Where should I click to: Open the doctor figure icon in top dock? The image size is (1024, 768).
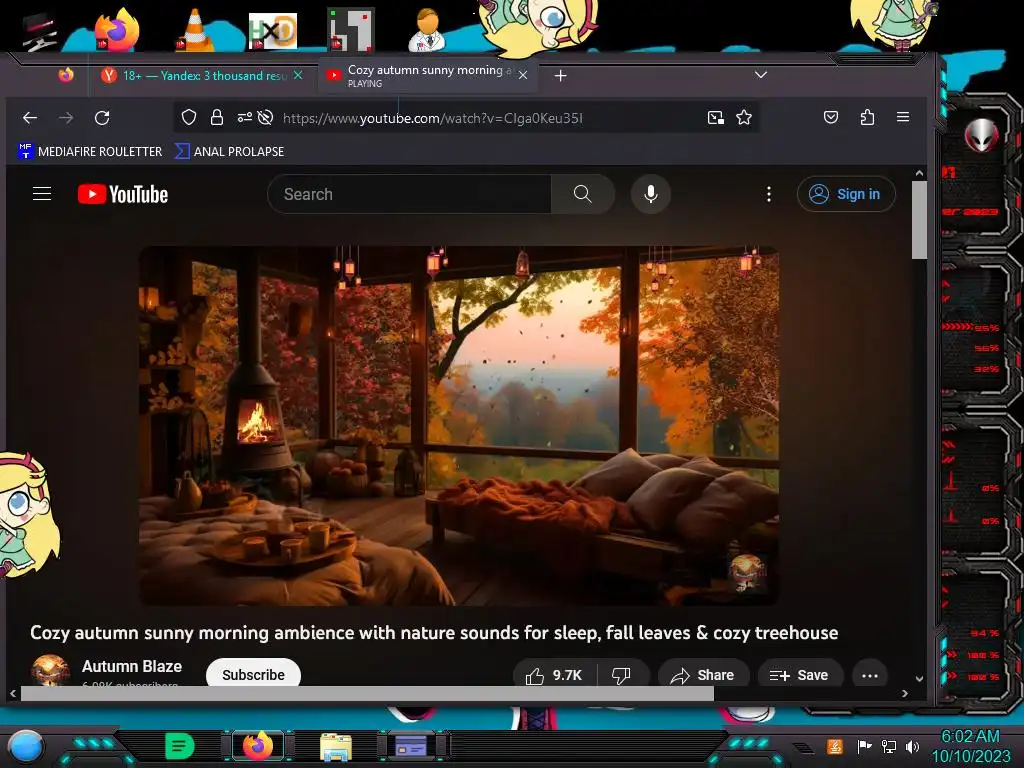tap(427, 31)
